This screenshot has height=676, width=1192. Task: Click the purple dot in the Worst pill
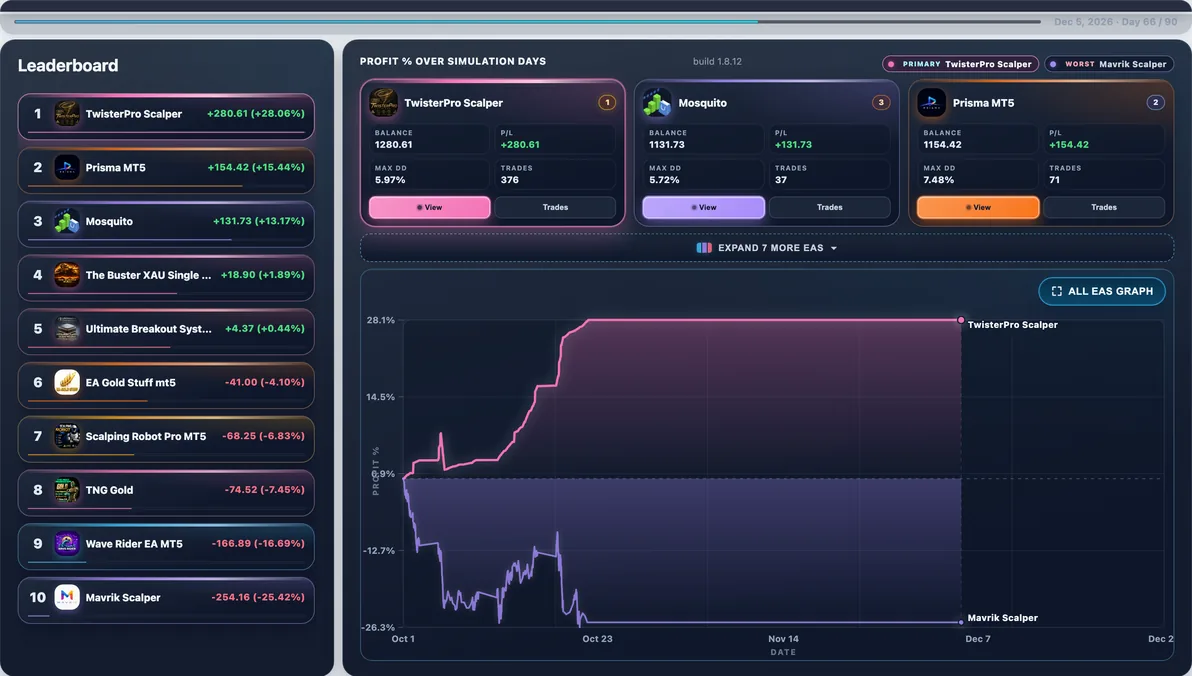point(1053,65)
